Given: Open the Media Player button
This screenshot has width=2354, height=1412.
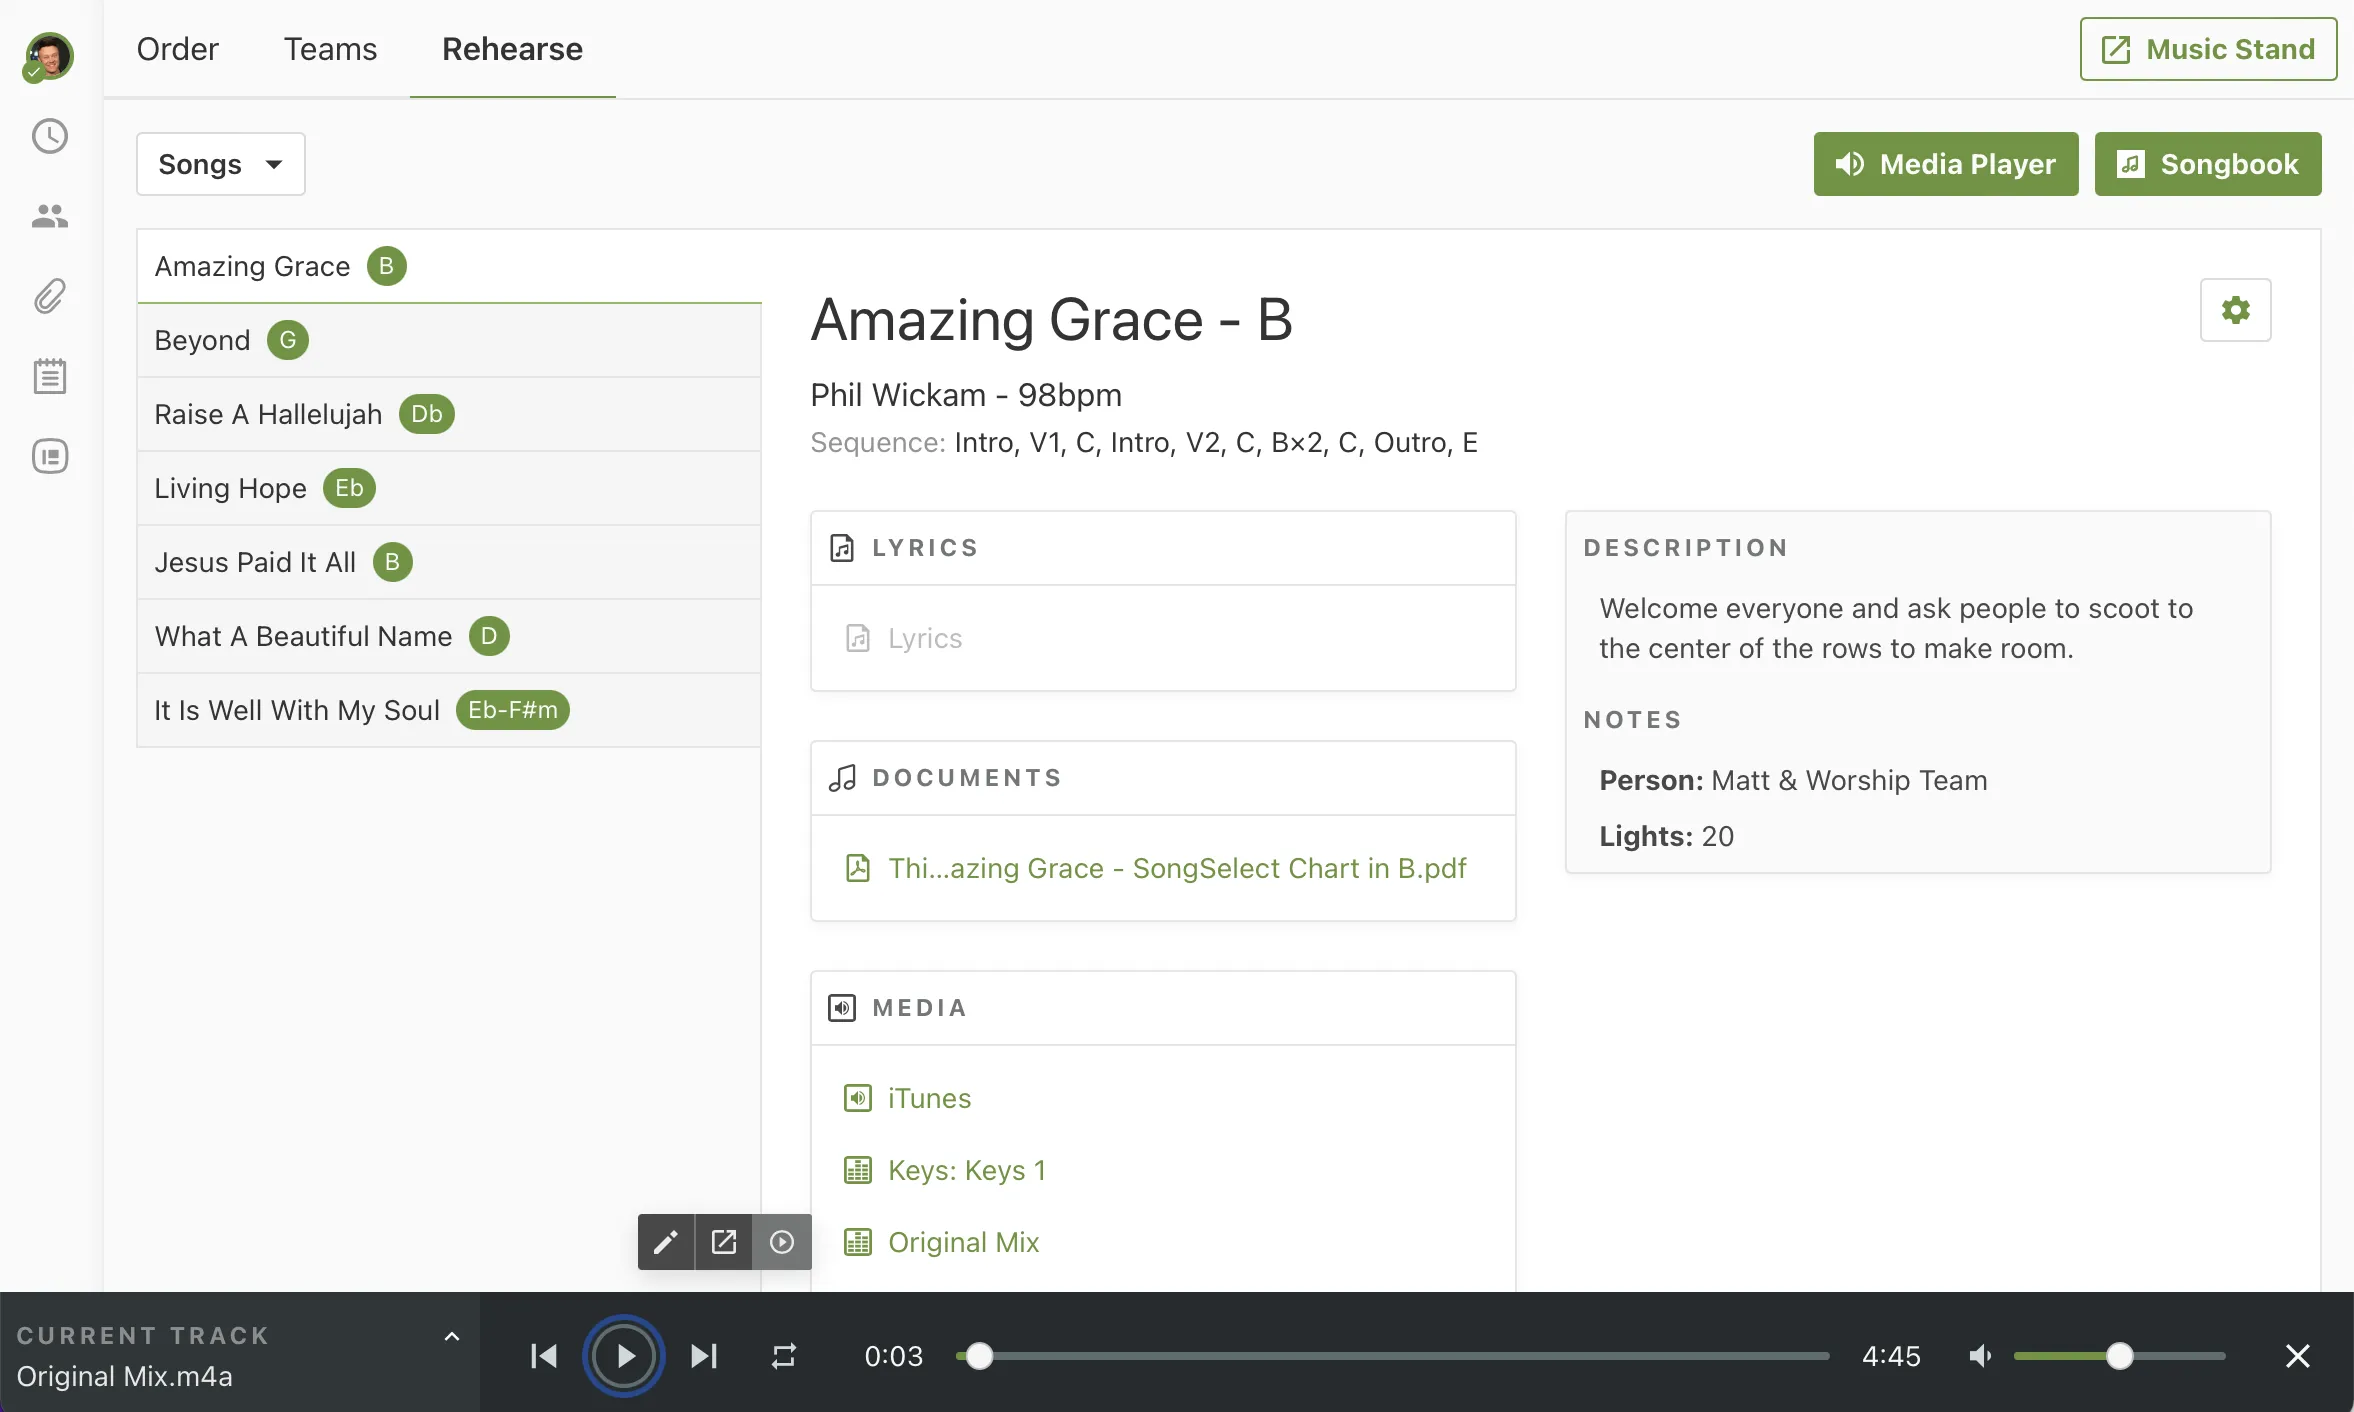Looking at the screenshot, I should 1945,164.
